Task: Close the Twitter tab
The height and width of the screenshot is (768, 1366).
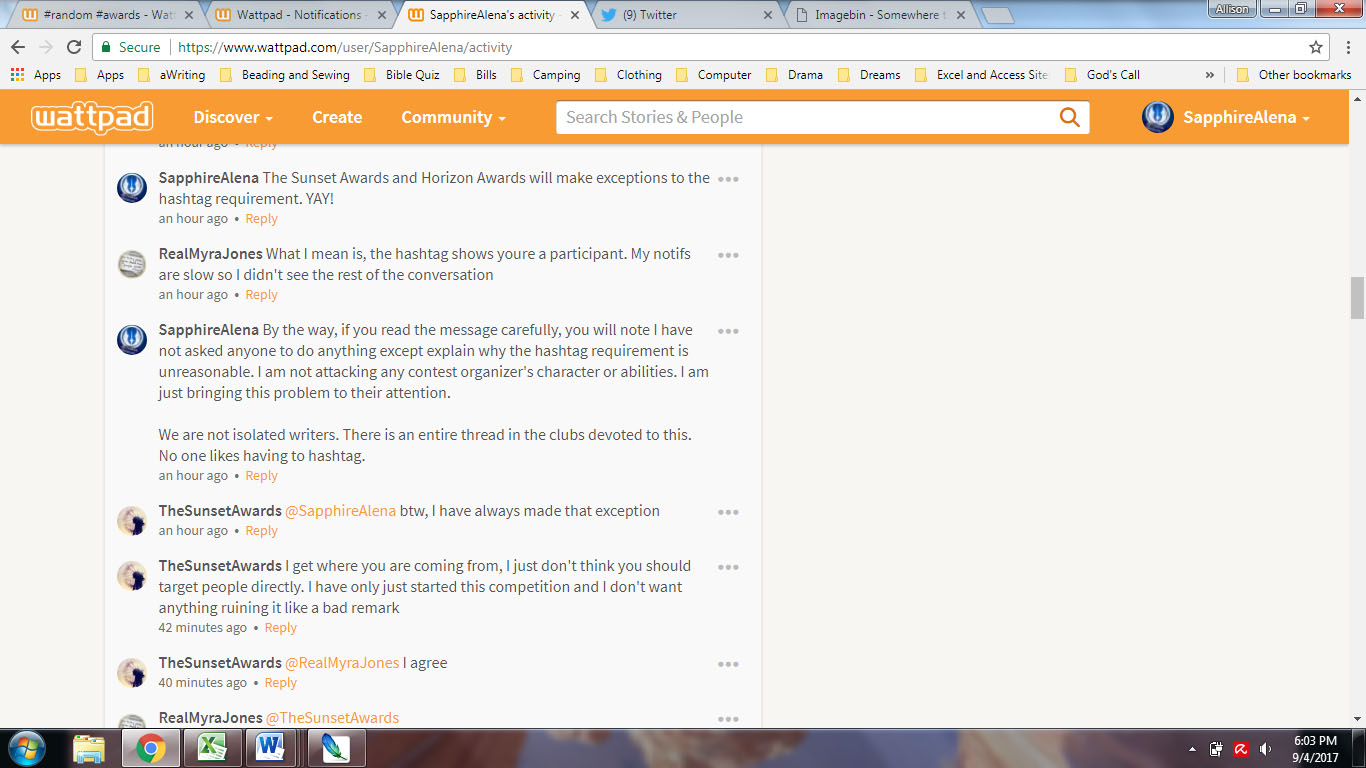Action: pyautogui.click(x=768, y=15)
